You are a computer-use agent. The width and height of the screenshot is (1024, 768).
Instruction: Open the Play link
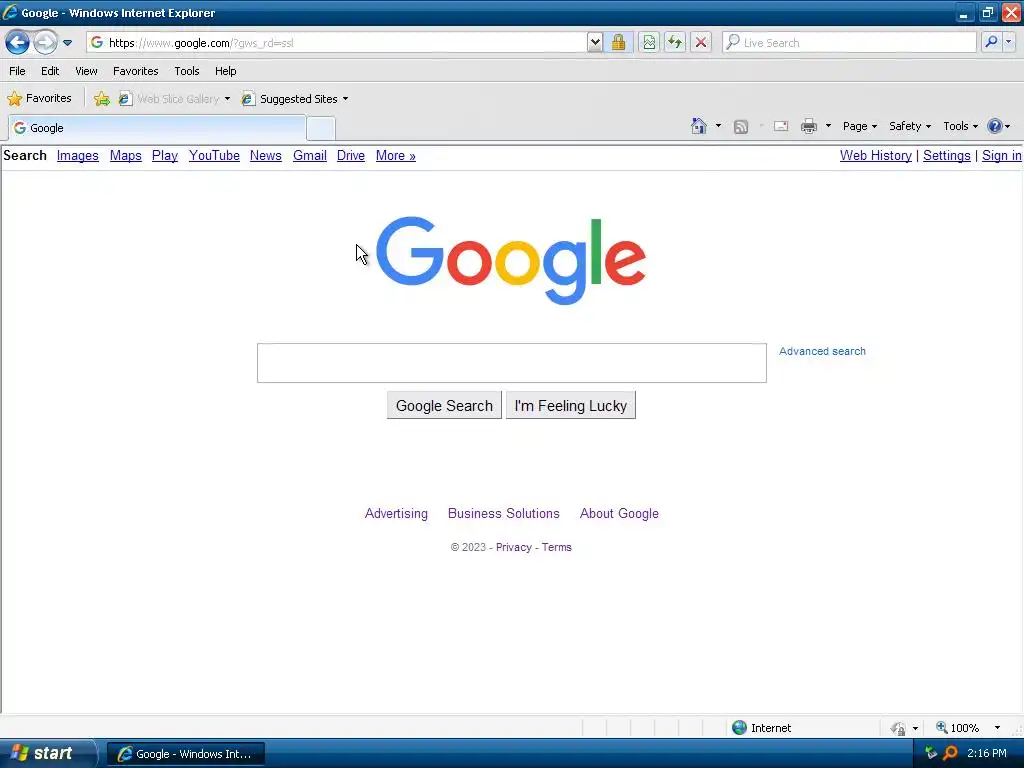[165, 155]
